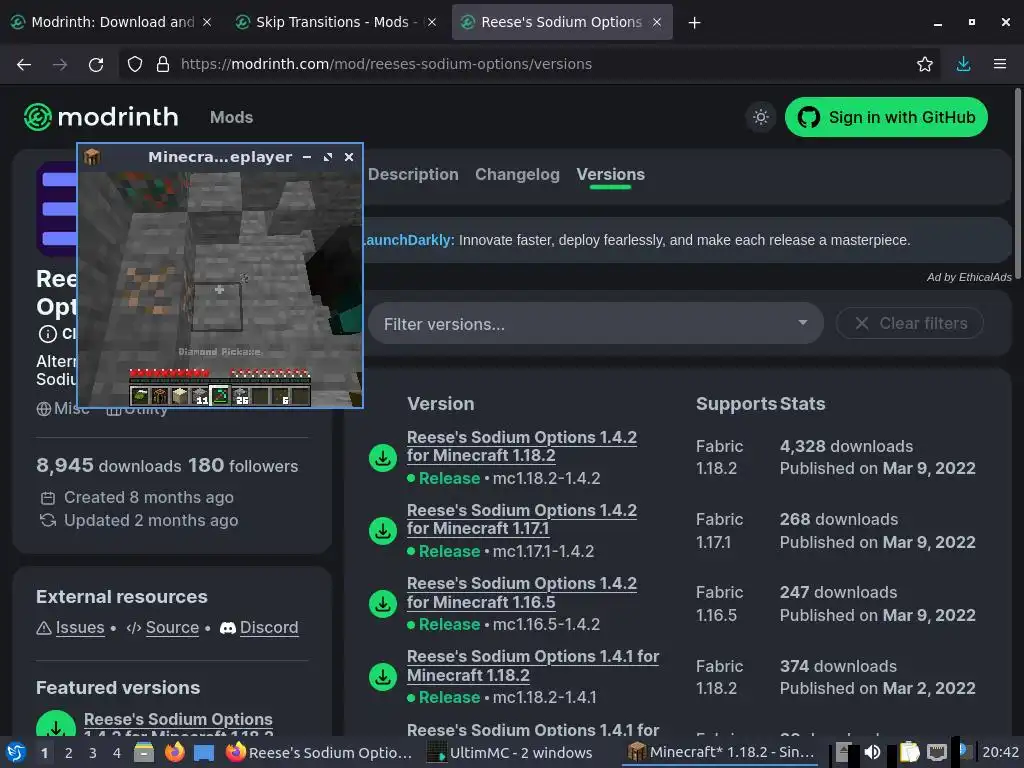
Task: Download the 1.4.1 for Minecraft 1.18.2 version
Action: 383,677
